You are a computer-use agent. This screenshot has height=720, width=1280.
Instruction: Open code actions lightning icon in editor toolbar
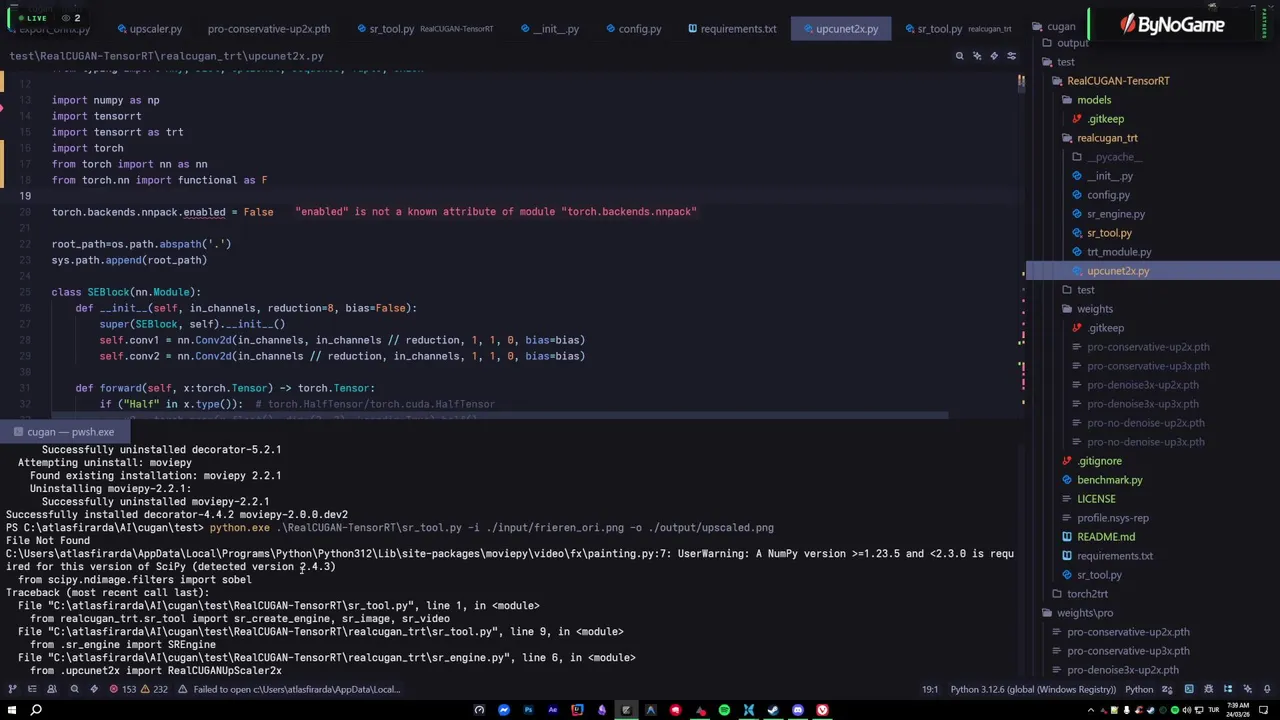pyautogui.click(x=993, y=56)
